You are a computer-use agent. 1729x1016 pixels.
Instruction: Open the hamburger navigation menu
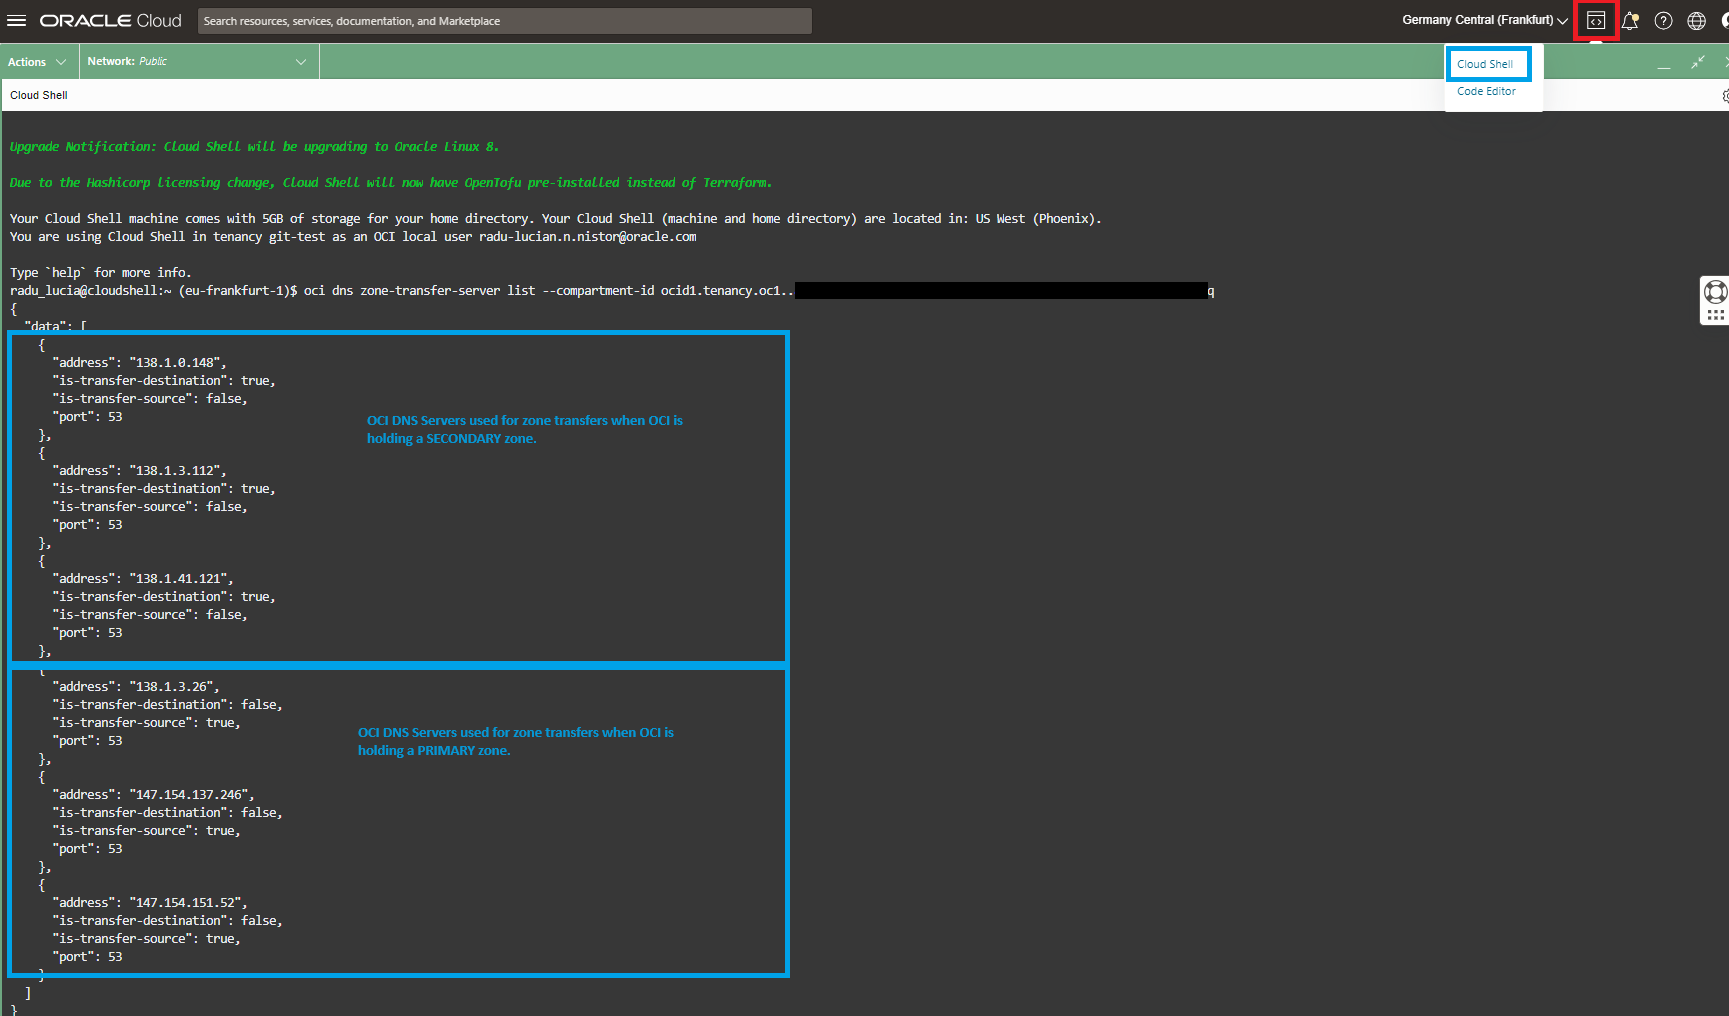pos(16,21)
